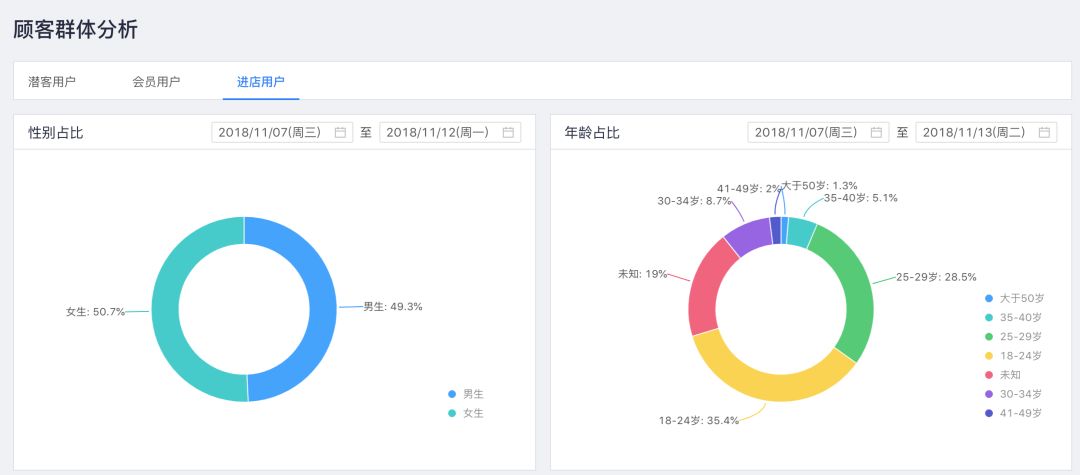Click calendar icon in gender chart end date

coord(508,132)
